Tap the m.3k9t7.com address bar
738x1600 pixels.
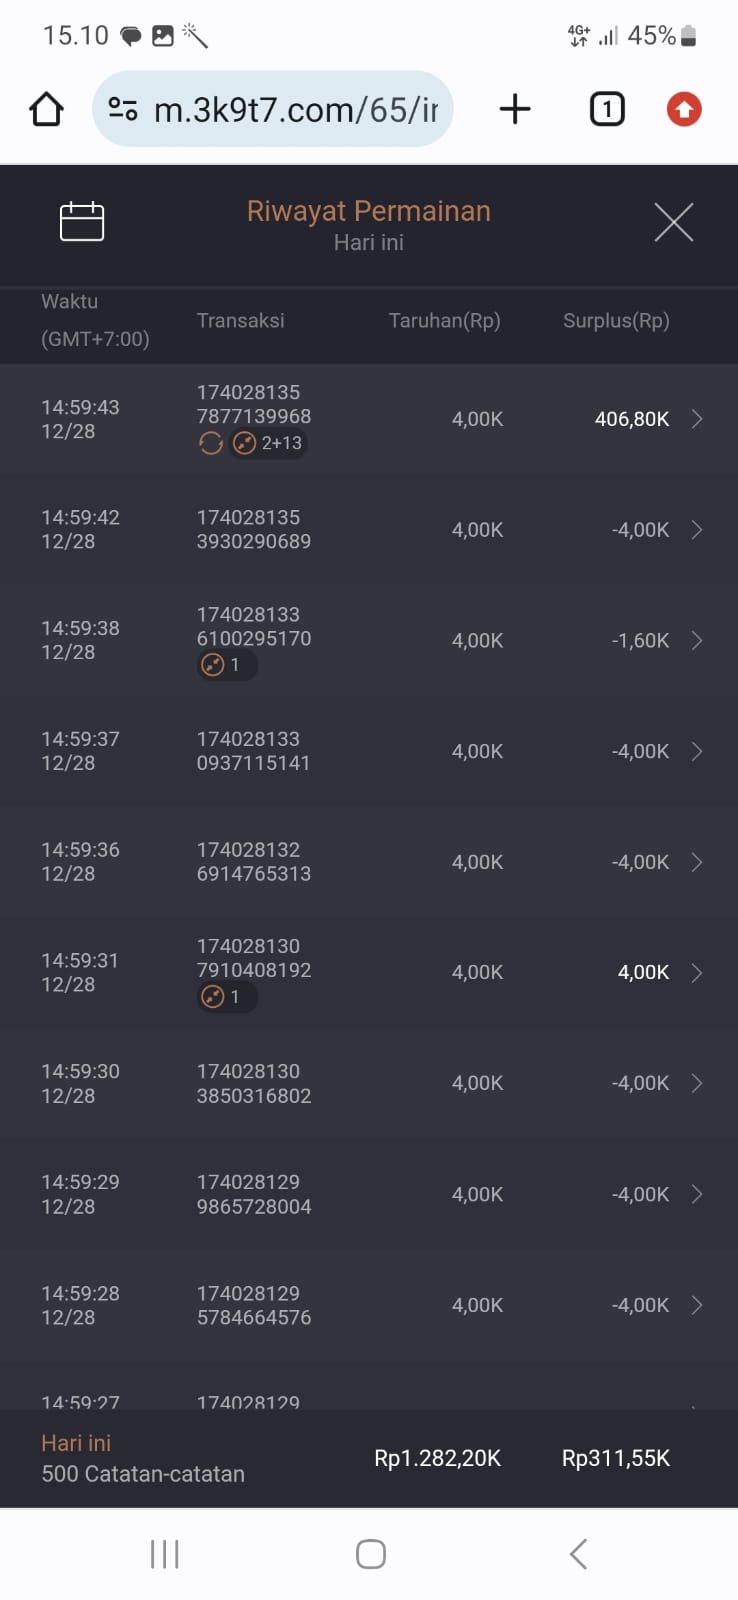pos(295,109)
